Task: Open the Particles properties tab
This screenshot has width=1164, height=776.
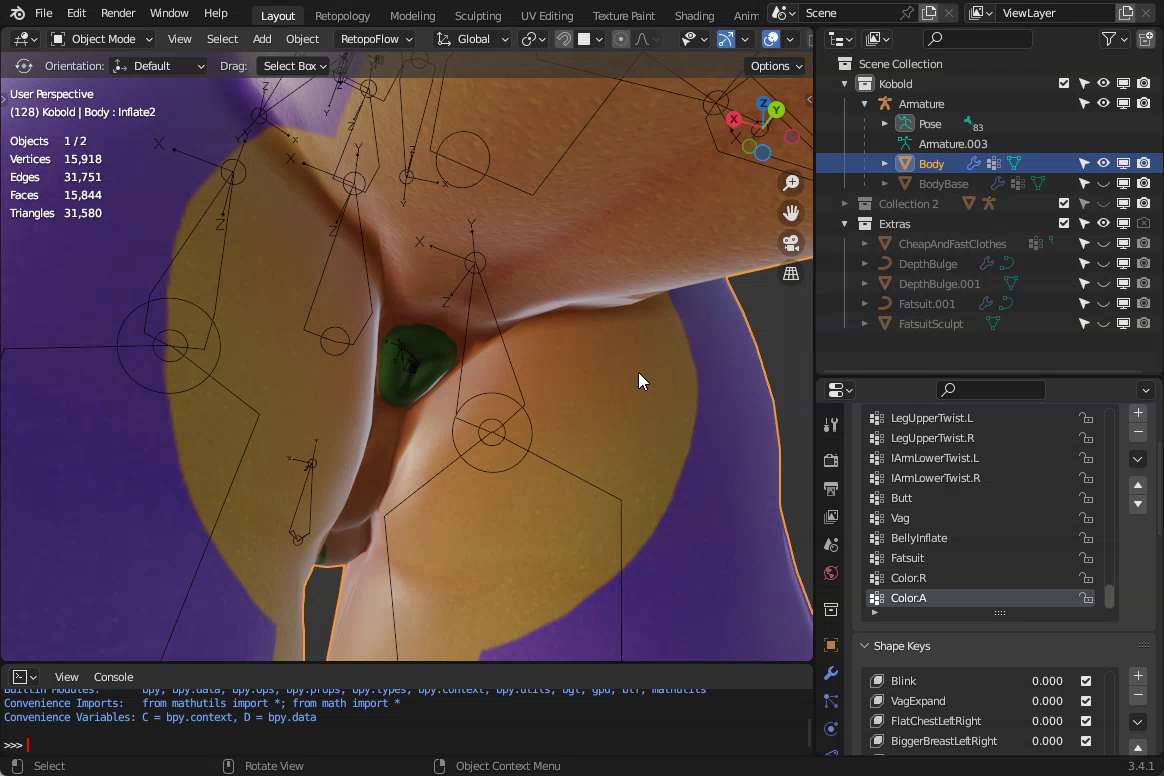Action: tap(831, 701)
